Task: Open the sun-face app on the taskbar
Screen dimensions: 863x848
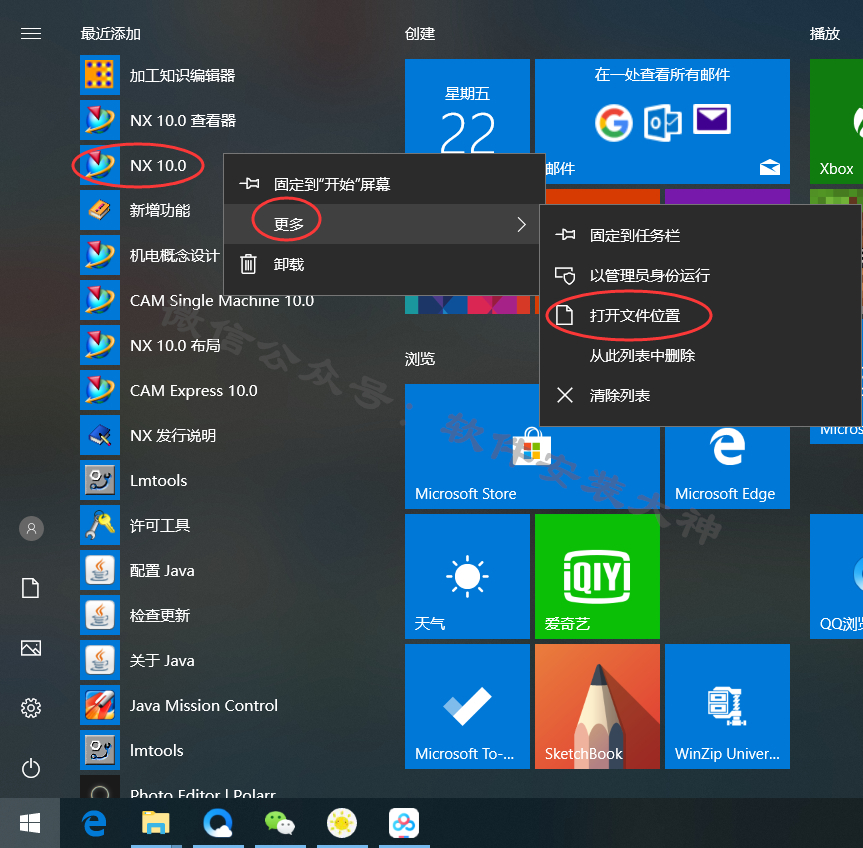Action: coord(342,823)
